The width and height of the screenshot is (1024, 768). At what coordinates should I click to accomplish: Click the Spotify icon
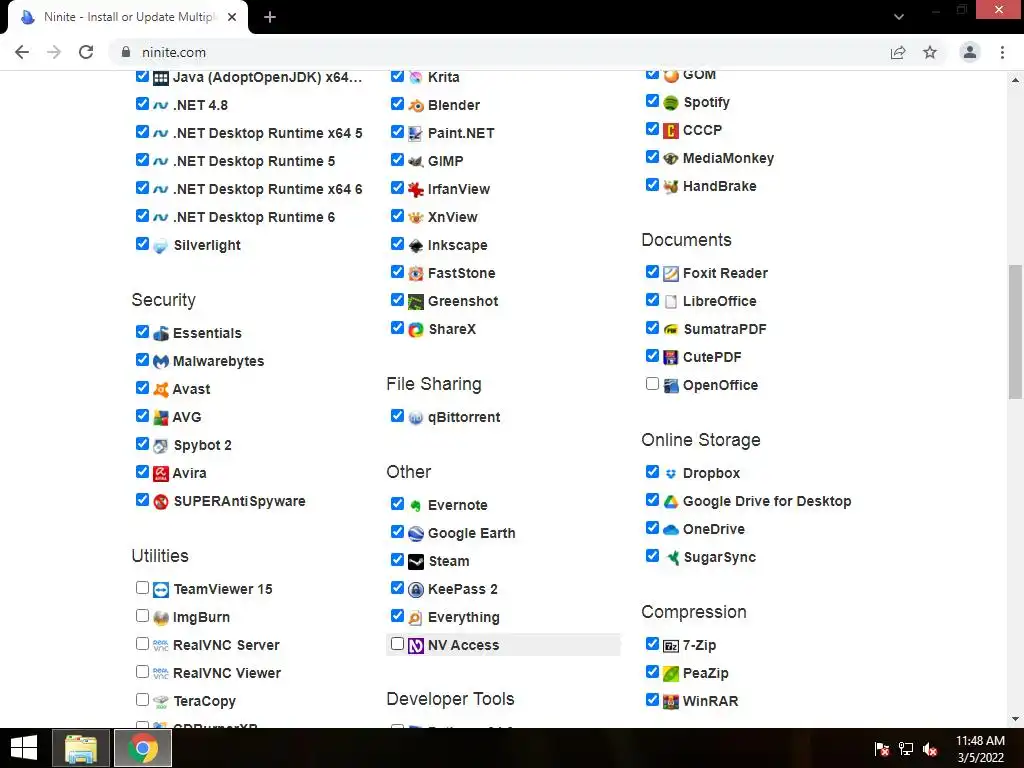click(671, 103)
